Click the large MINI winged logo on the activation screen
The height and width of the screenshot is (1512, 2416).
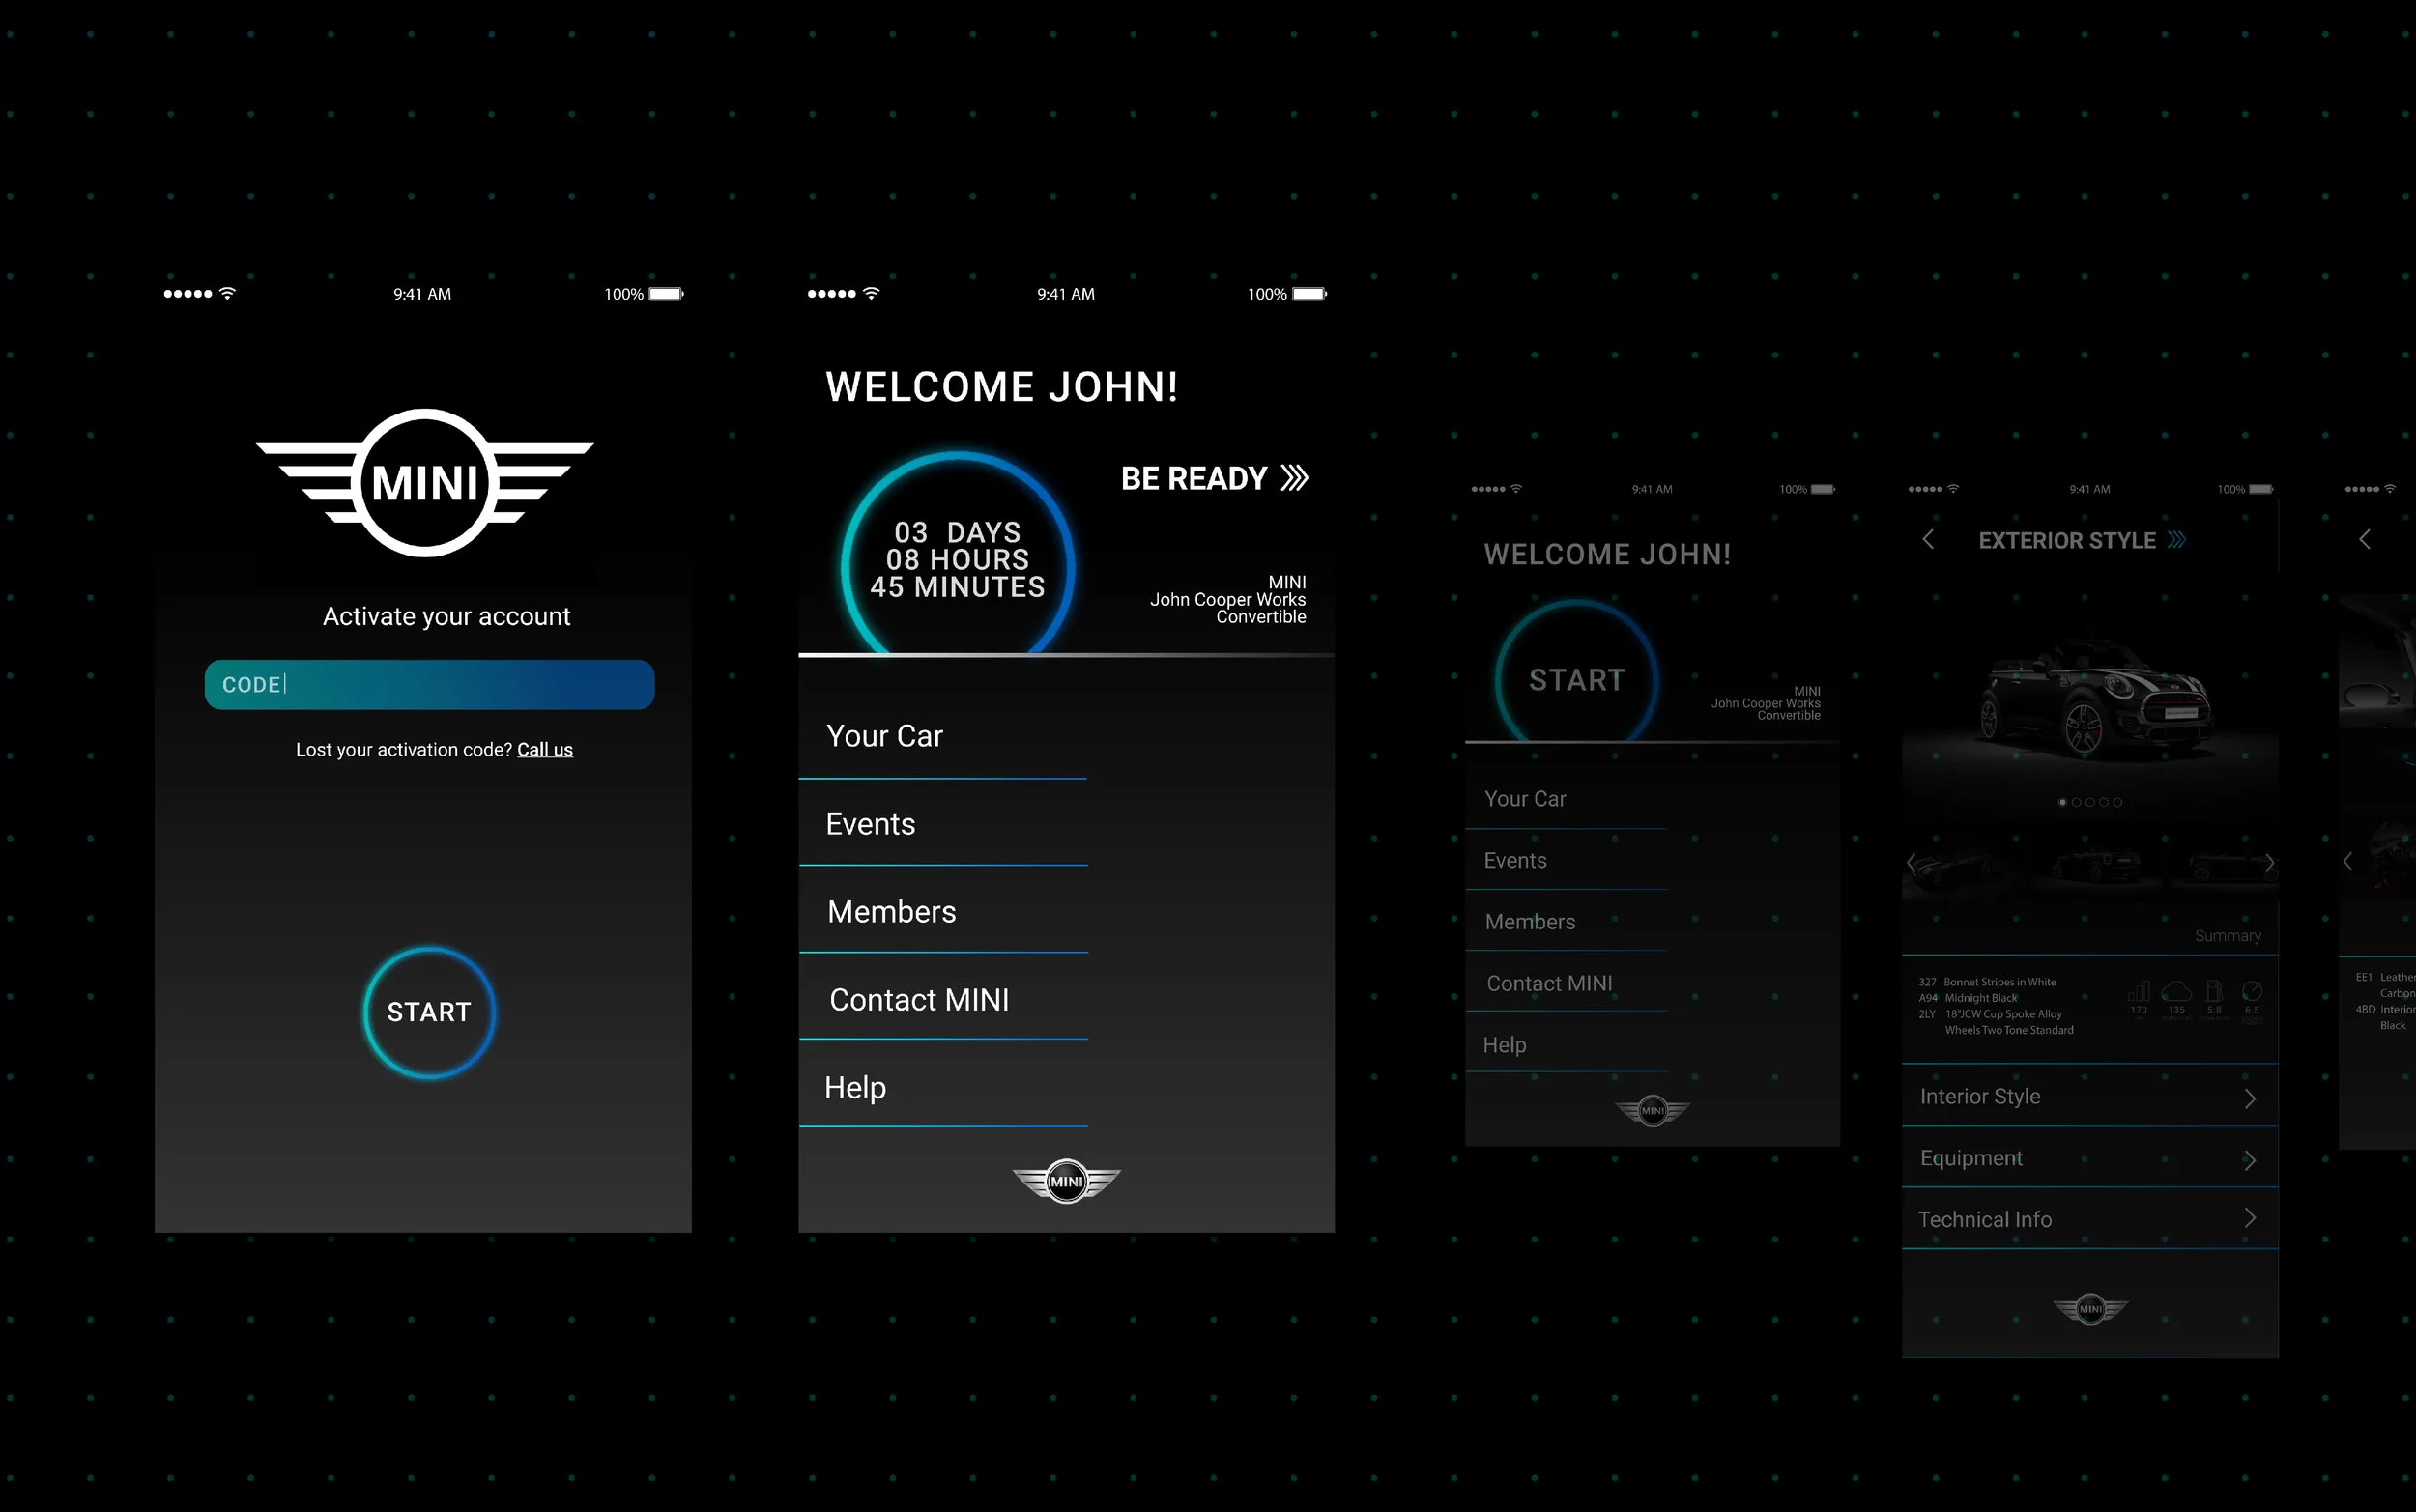(x=425, y=483)
